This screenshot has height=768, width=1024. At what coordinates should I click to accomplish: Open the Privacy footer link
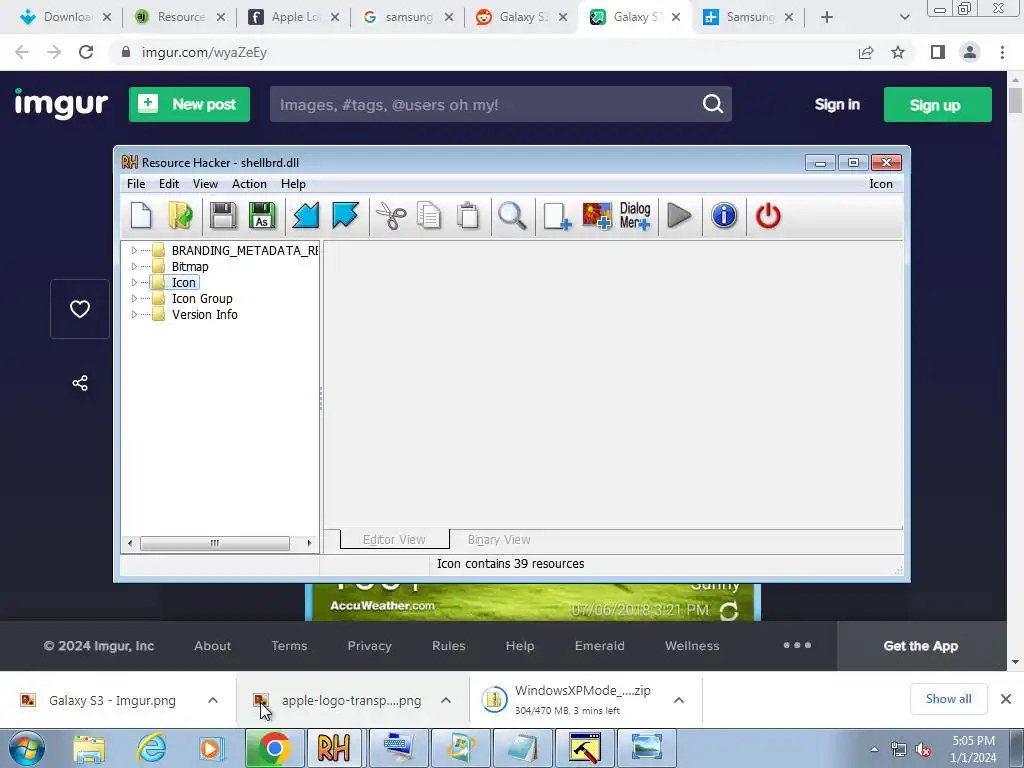click(x=369, y=646)
